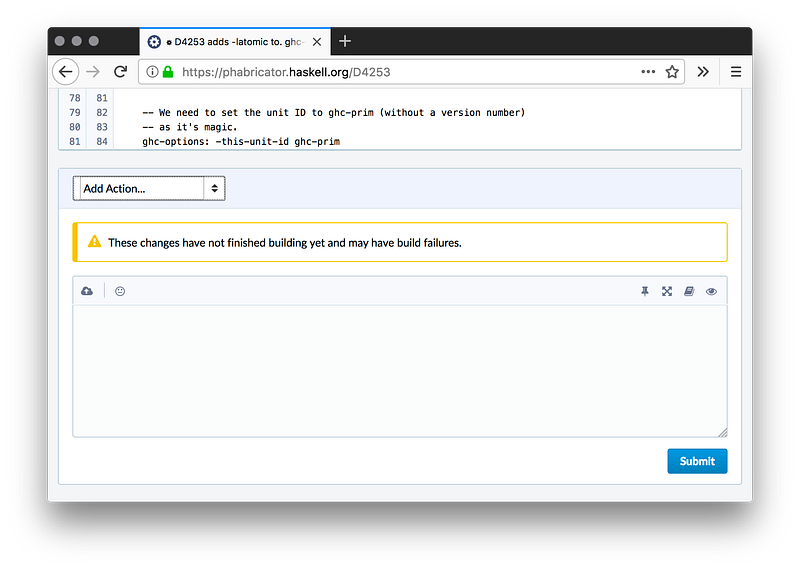Open the Remarkup help book icon
The image size is (800, 570).
point(689,291)
